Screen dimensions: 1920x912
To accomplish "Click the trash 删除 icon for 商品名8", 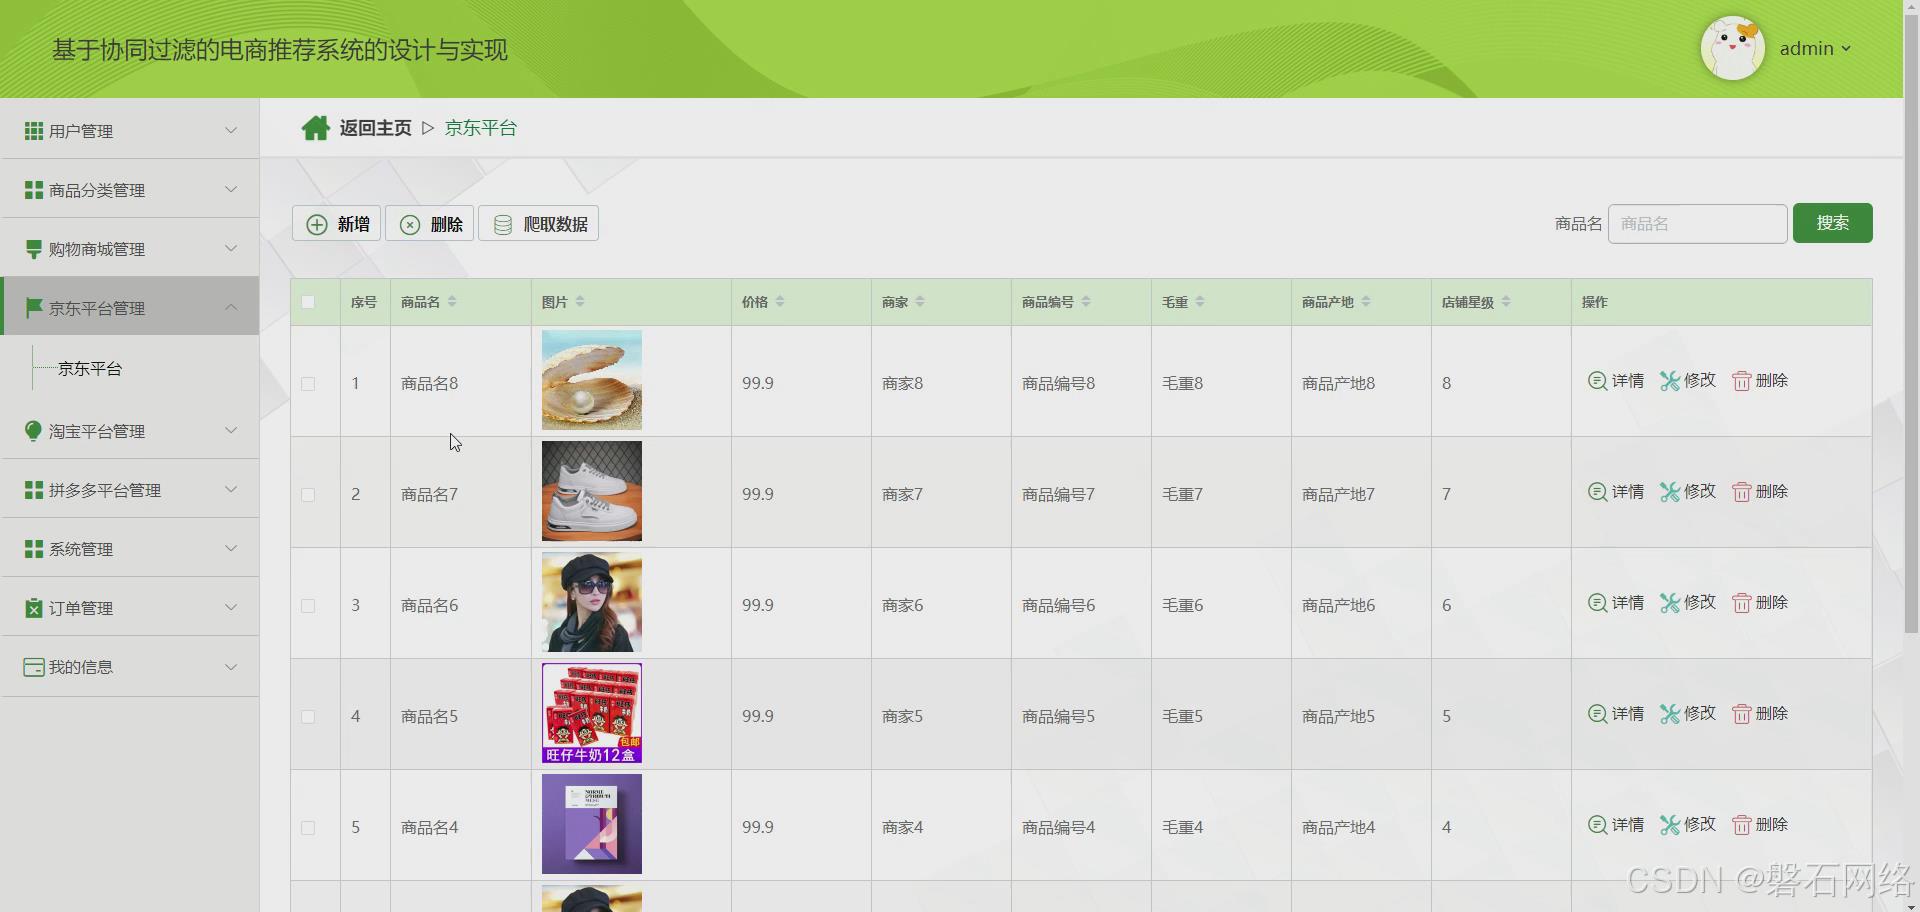I will [x=1741, y=381].
